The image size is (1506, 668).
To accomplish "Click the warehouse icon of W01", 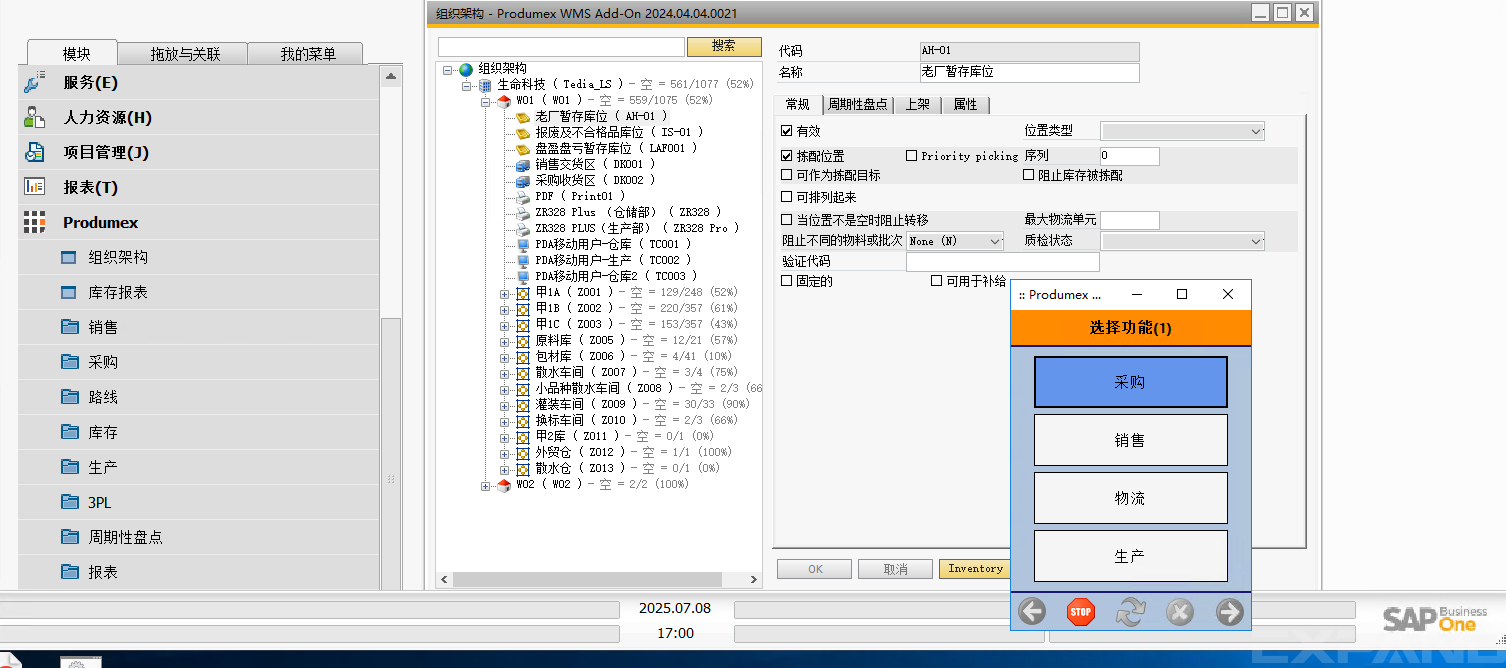I will 504,101.
